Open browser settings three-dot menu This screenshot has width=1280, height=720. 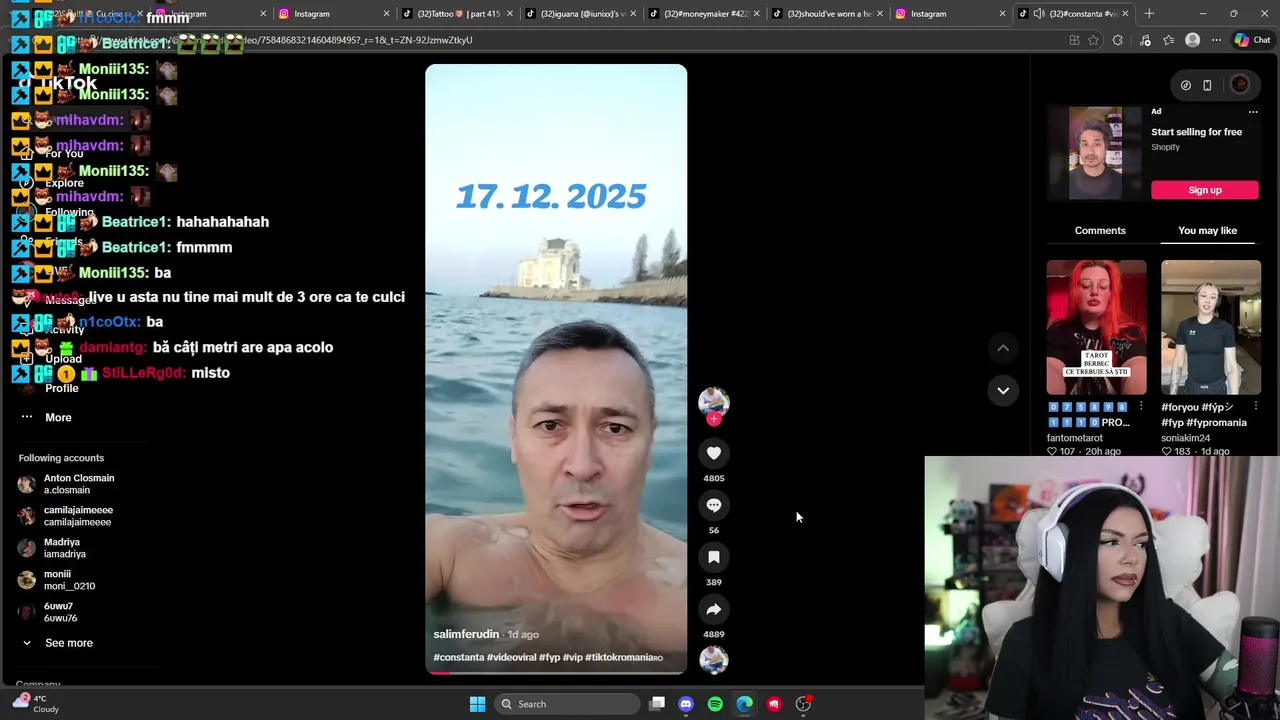(1216, 40)
